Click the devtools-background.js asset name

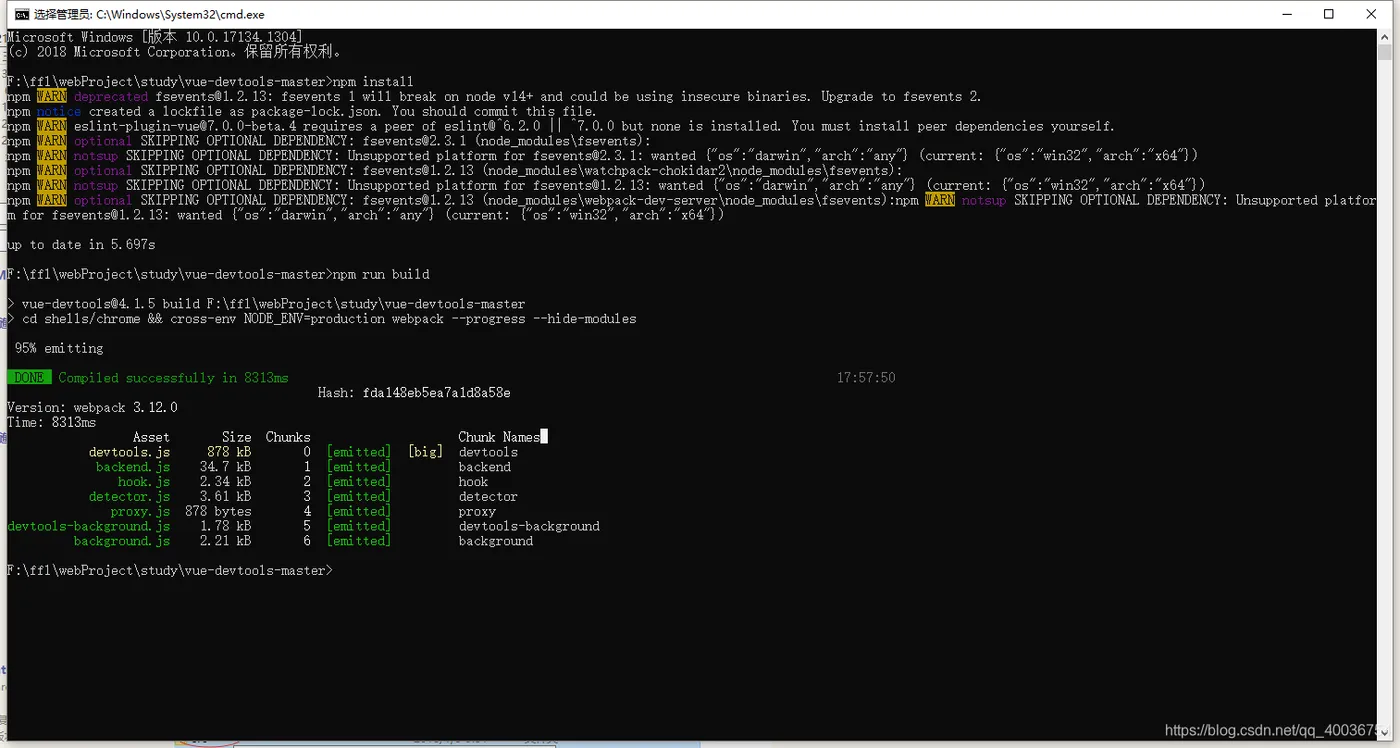click(x=89, y=526)
